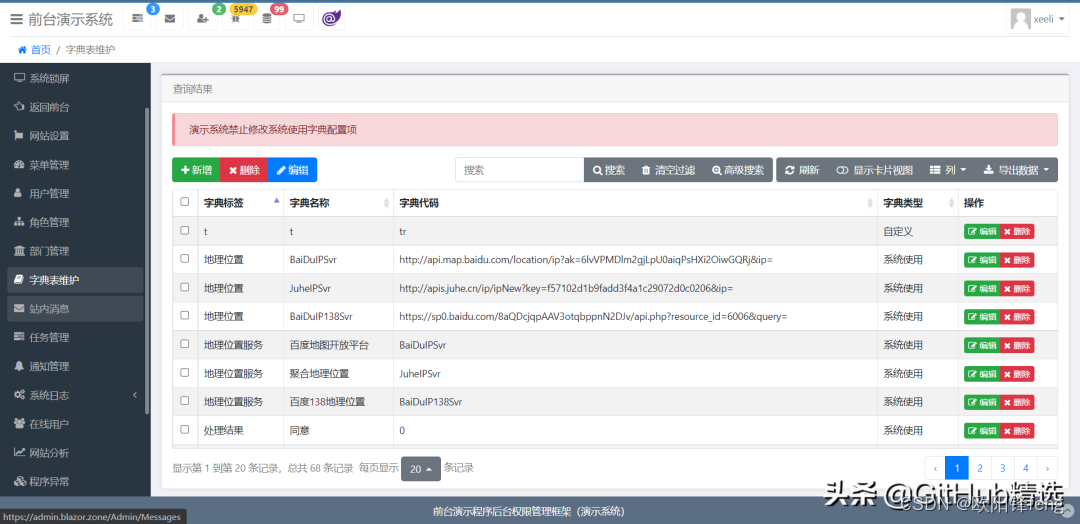Open 高级搜索
Screen dimensions: 1080x524
point(738,170)
